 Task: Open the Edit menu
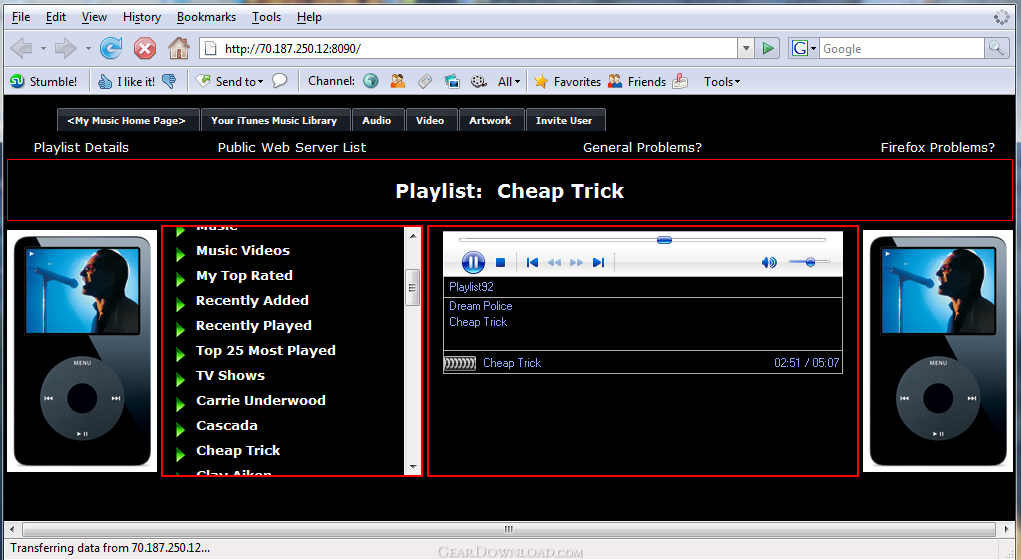55,17
